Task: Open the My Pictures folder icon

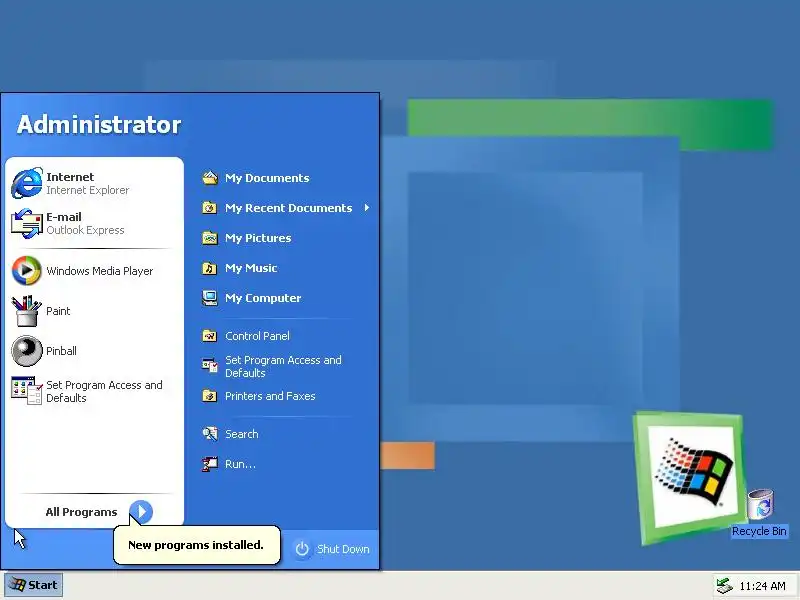Action: [210, 238]
